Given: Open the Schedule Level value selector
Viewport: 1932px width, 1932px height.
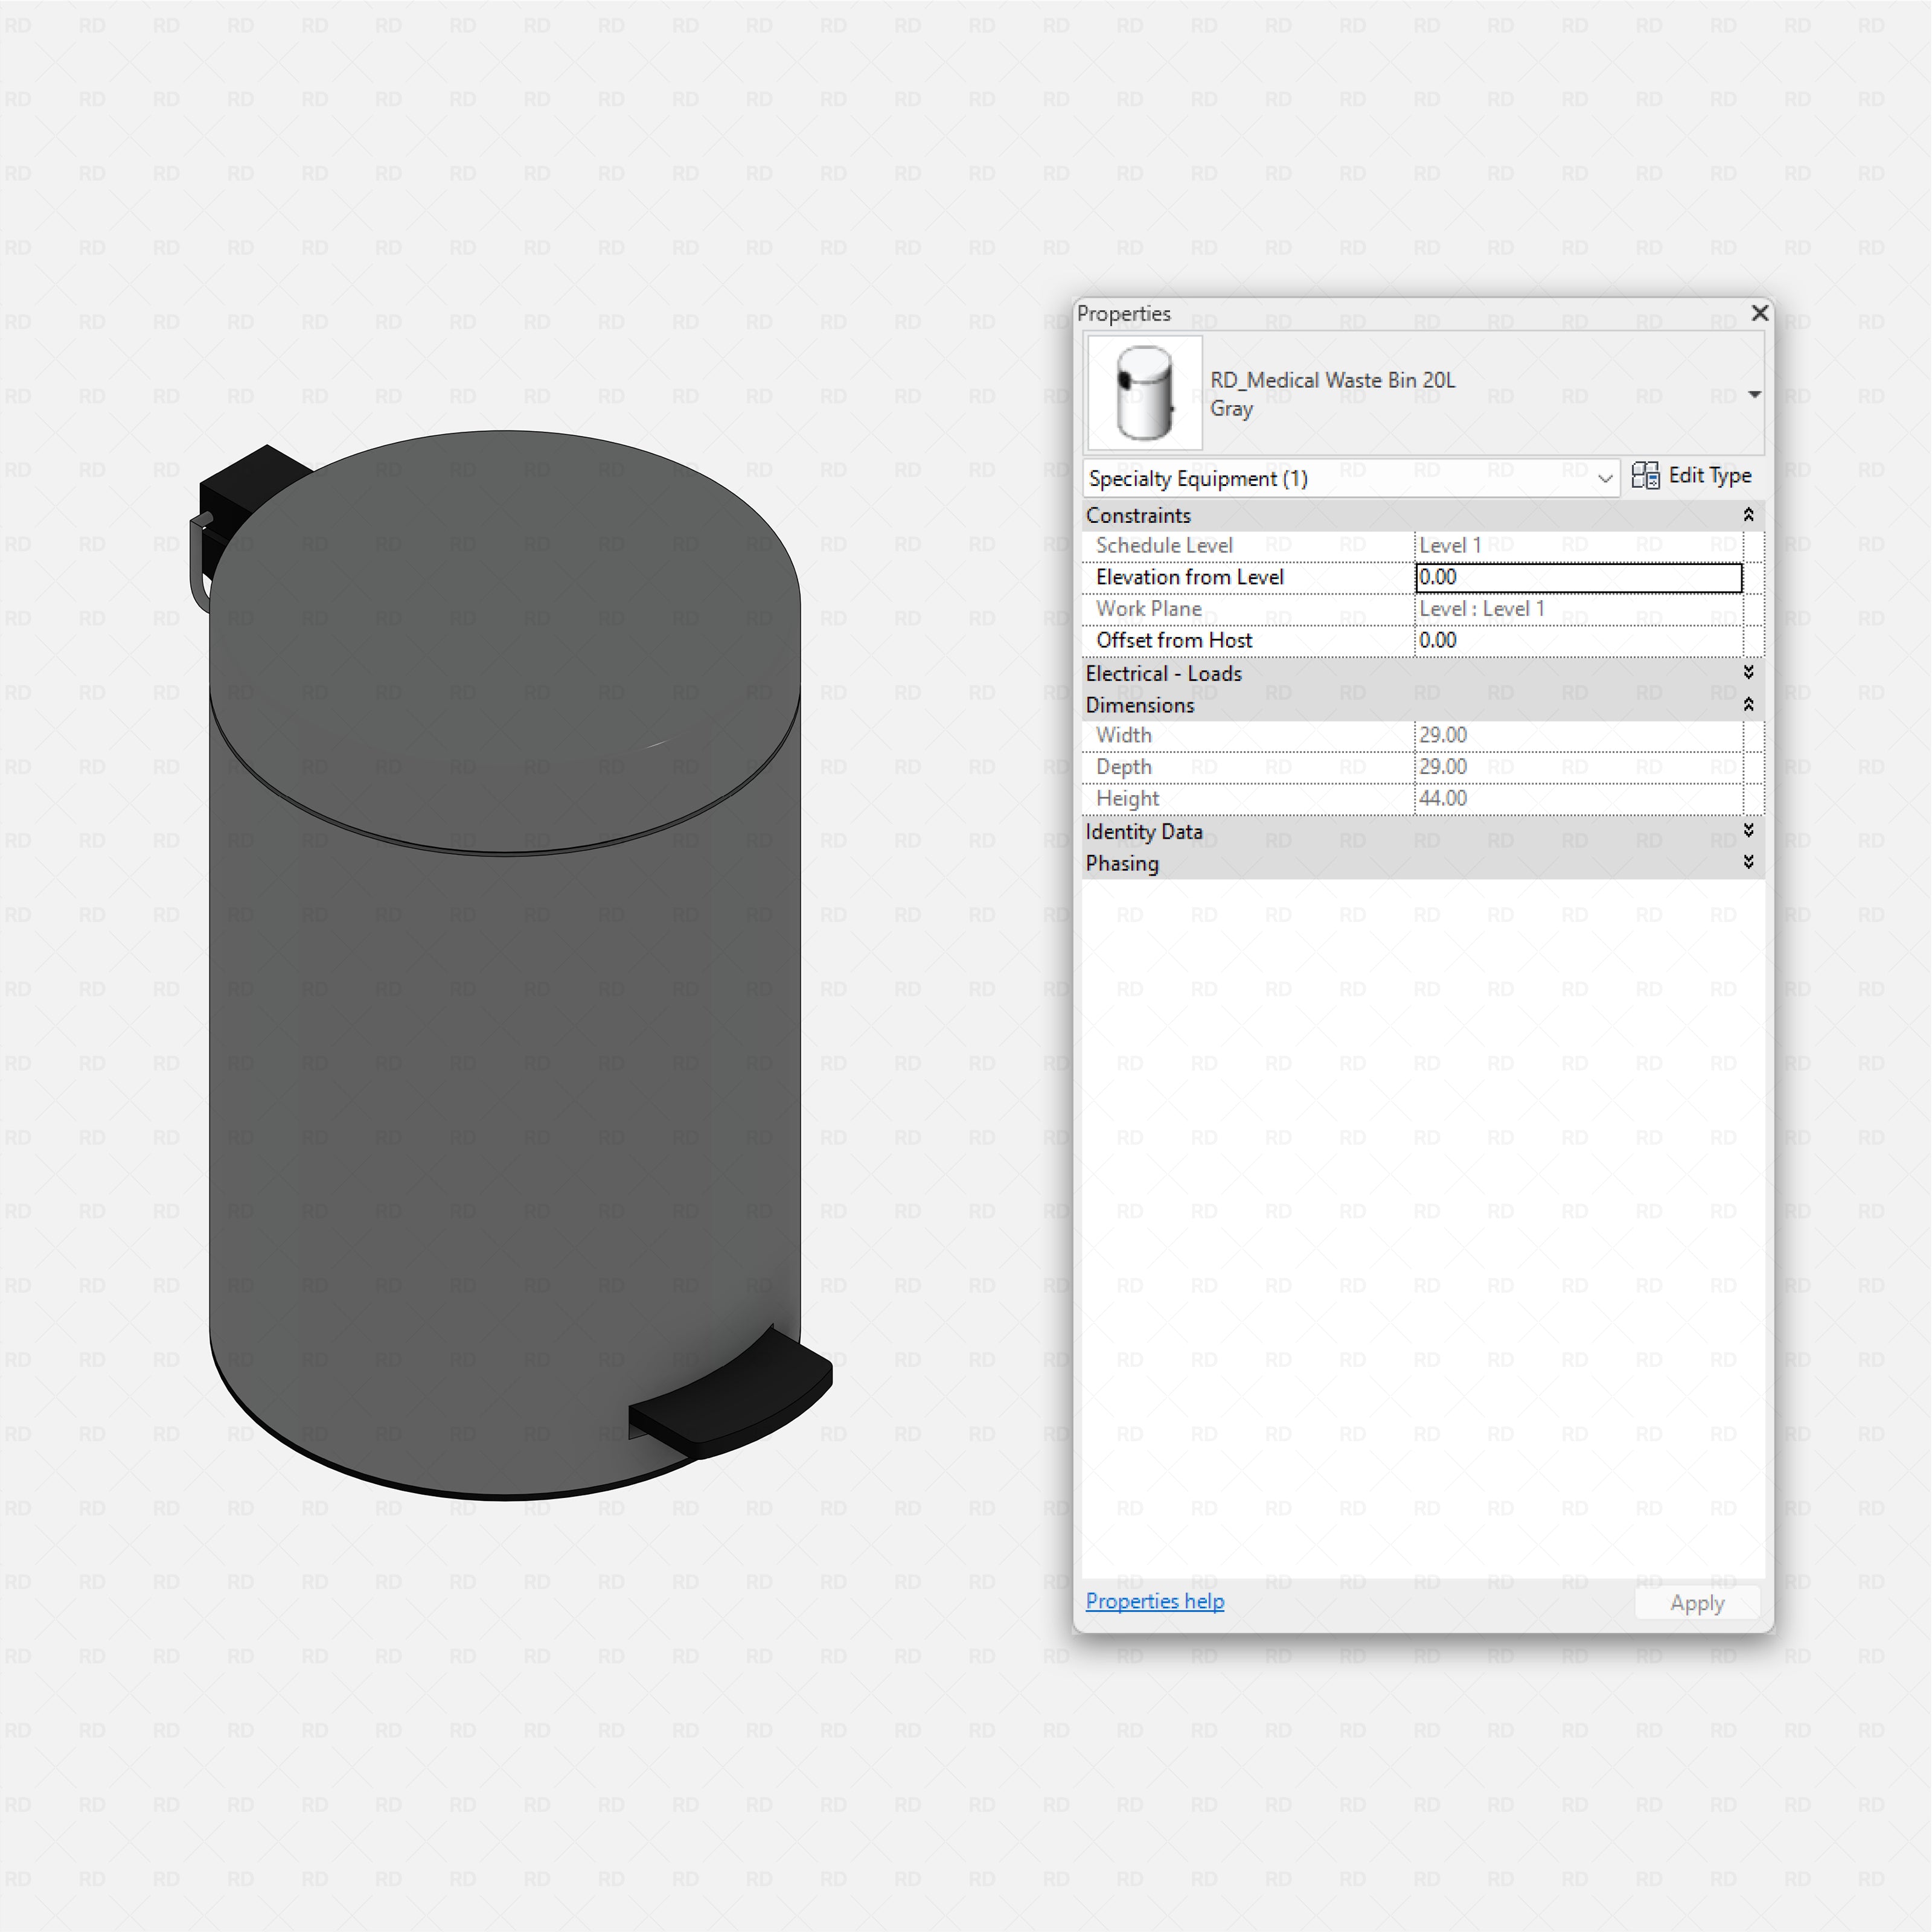Looking at the screenshot, I should (1578, 545).
